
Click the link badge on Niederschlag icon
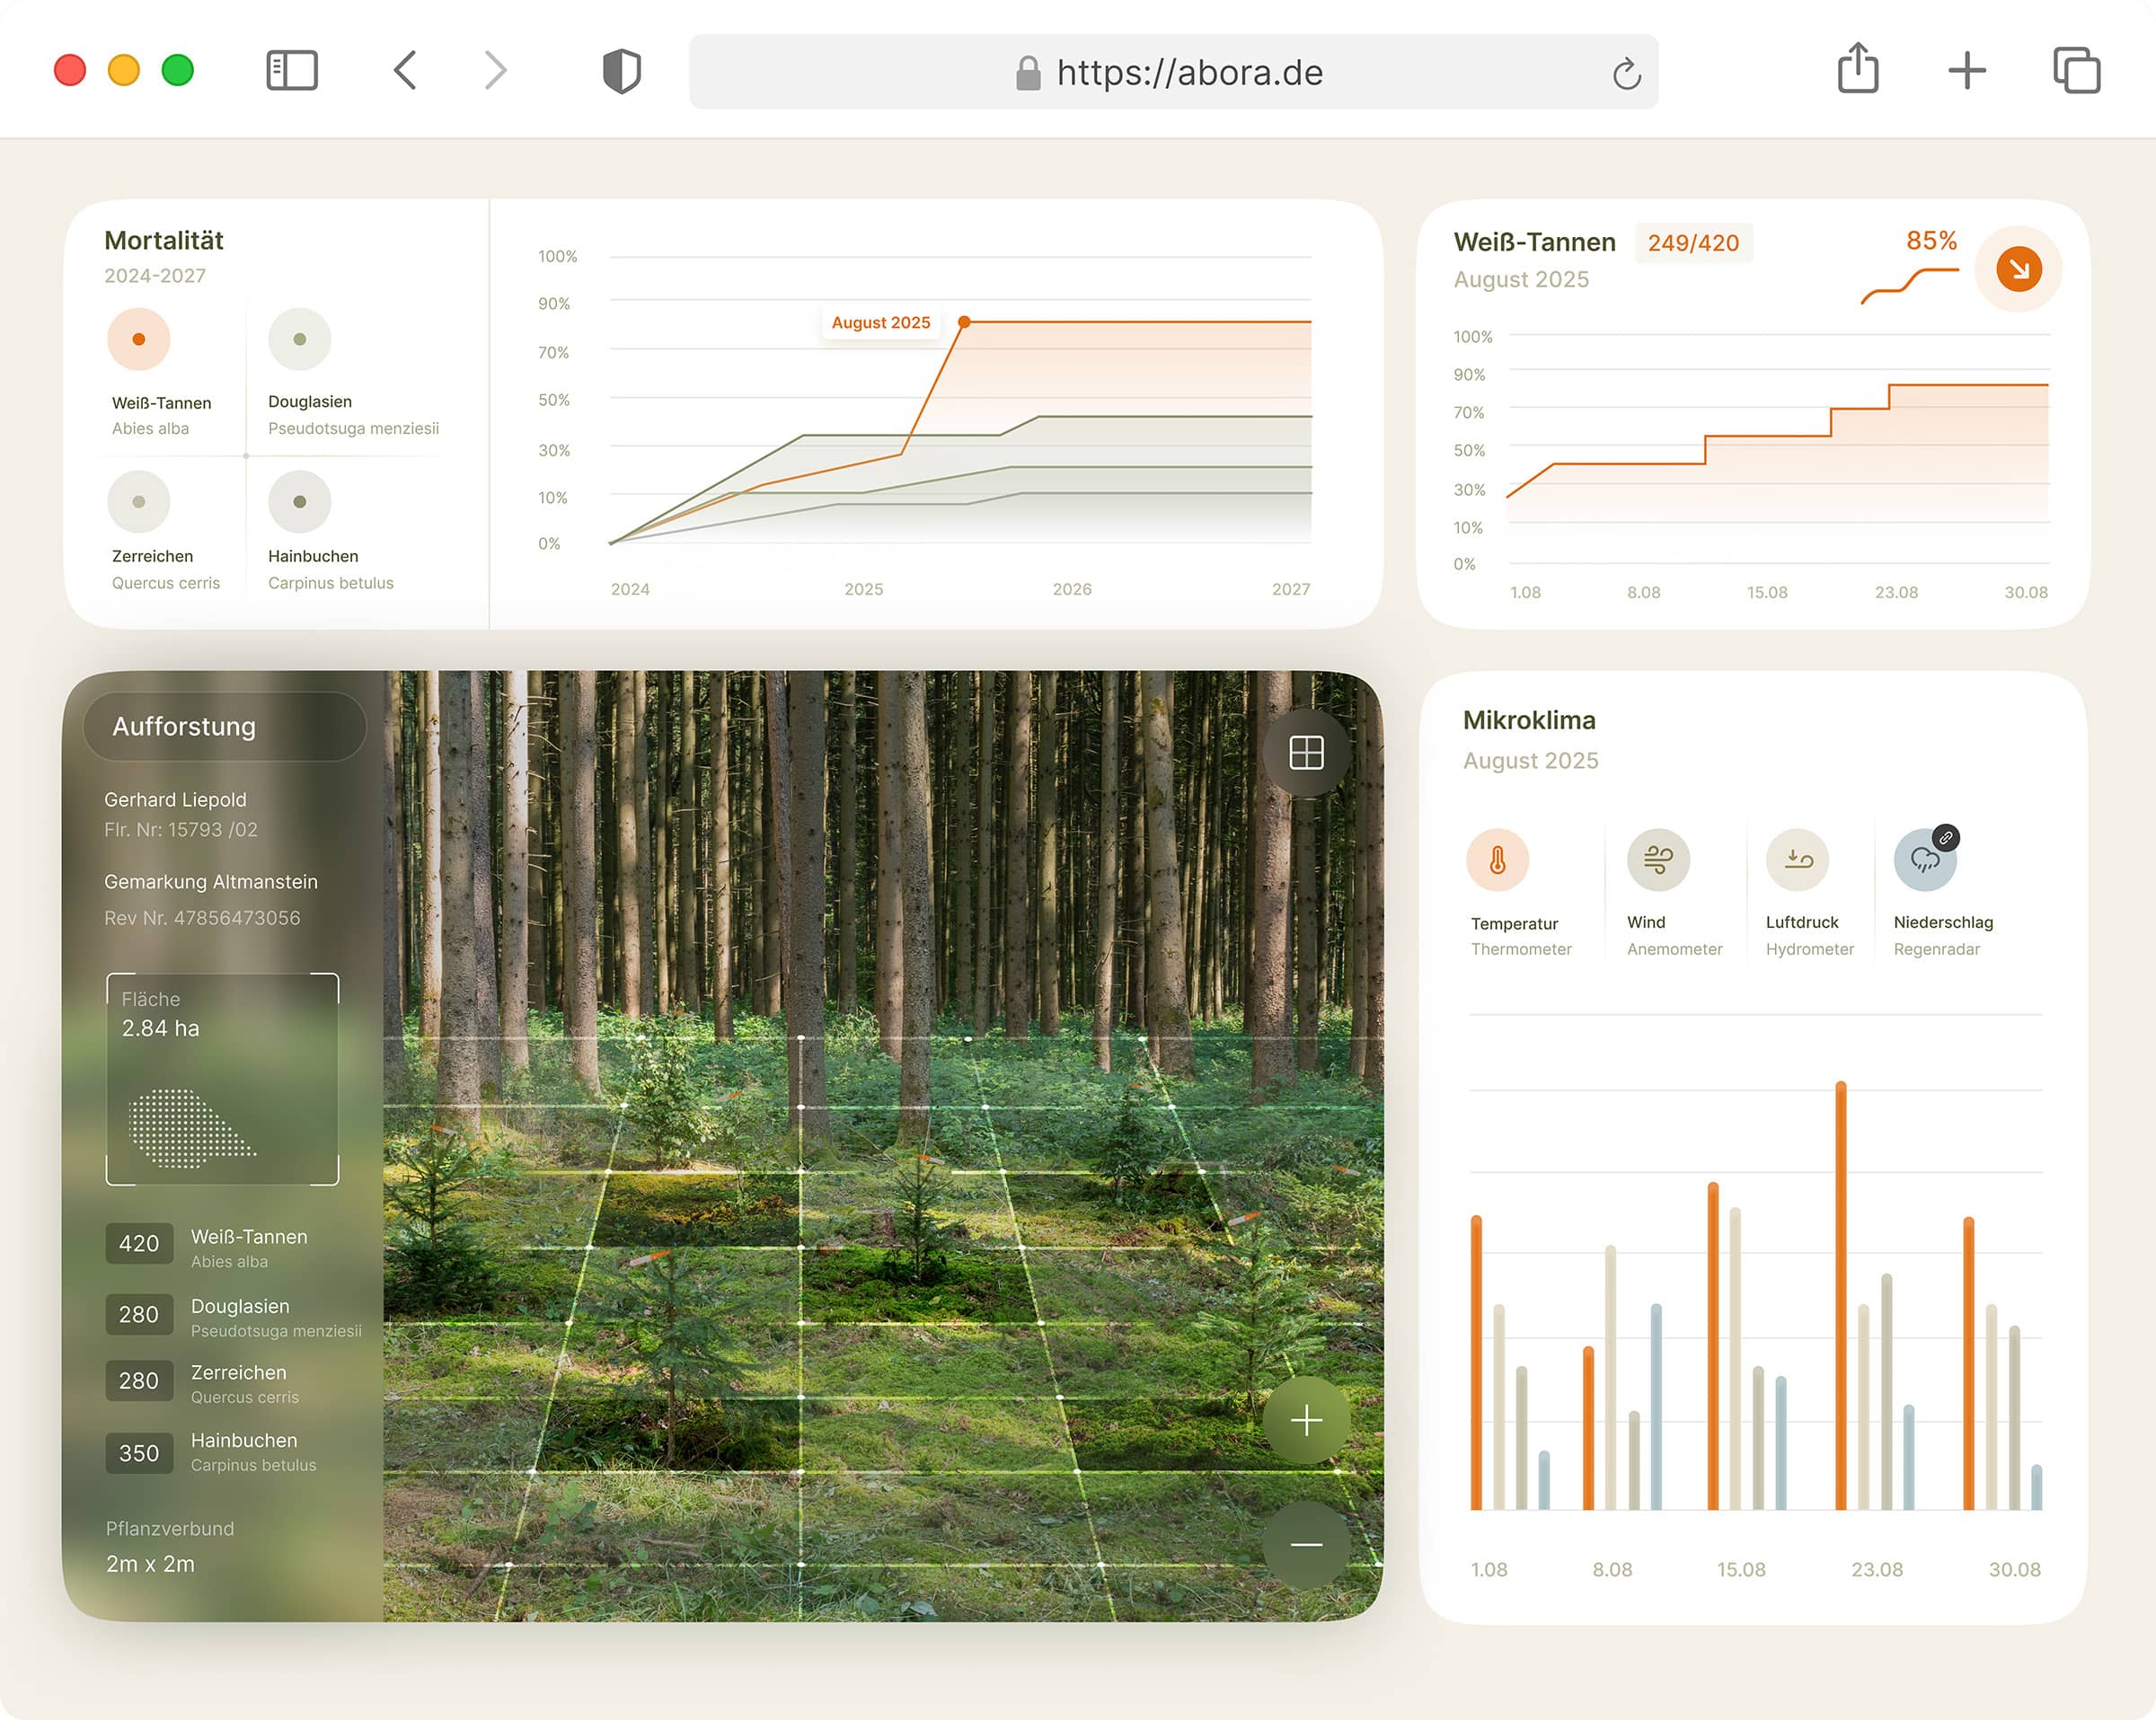point(1946,838)
